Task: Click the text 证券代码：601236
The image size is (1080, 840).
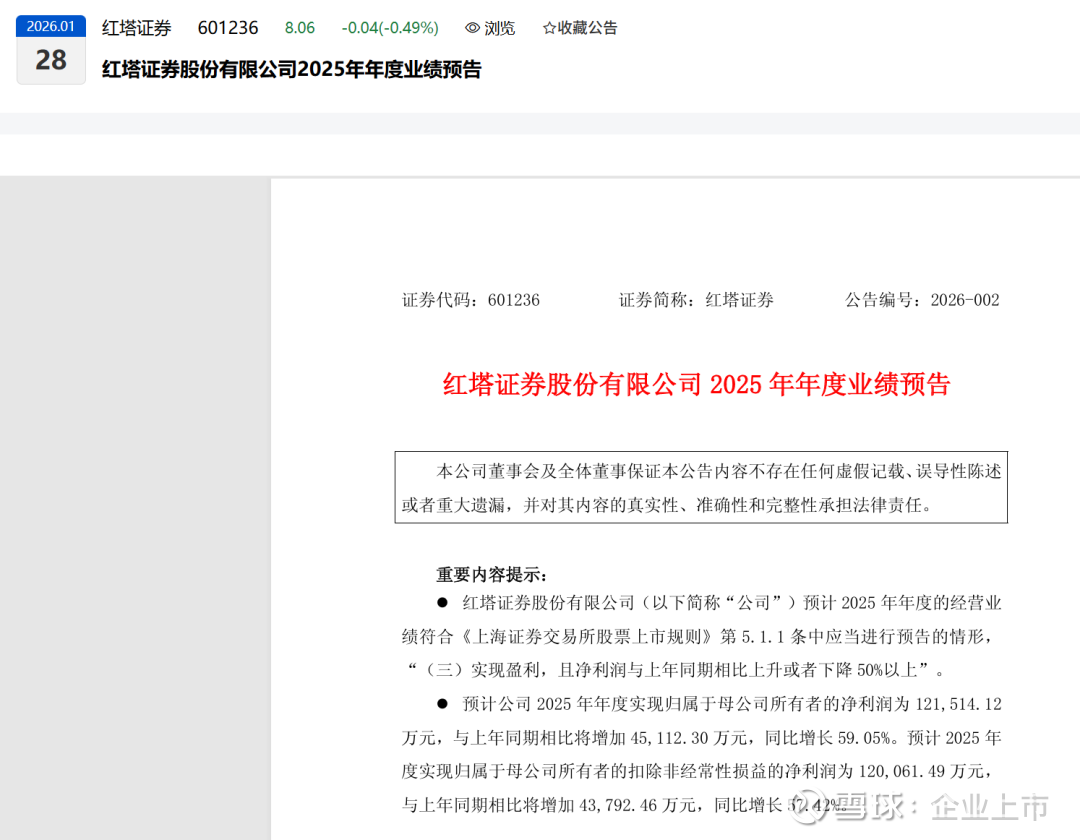Action: [x=470, y=300]
